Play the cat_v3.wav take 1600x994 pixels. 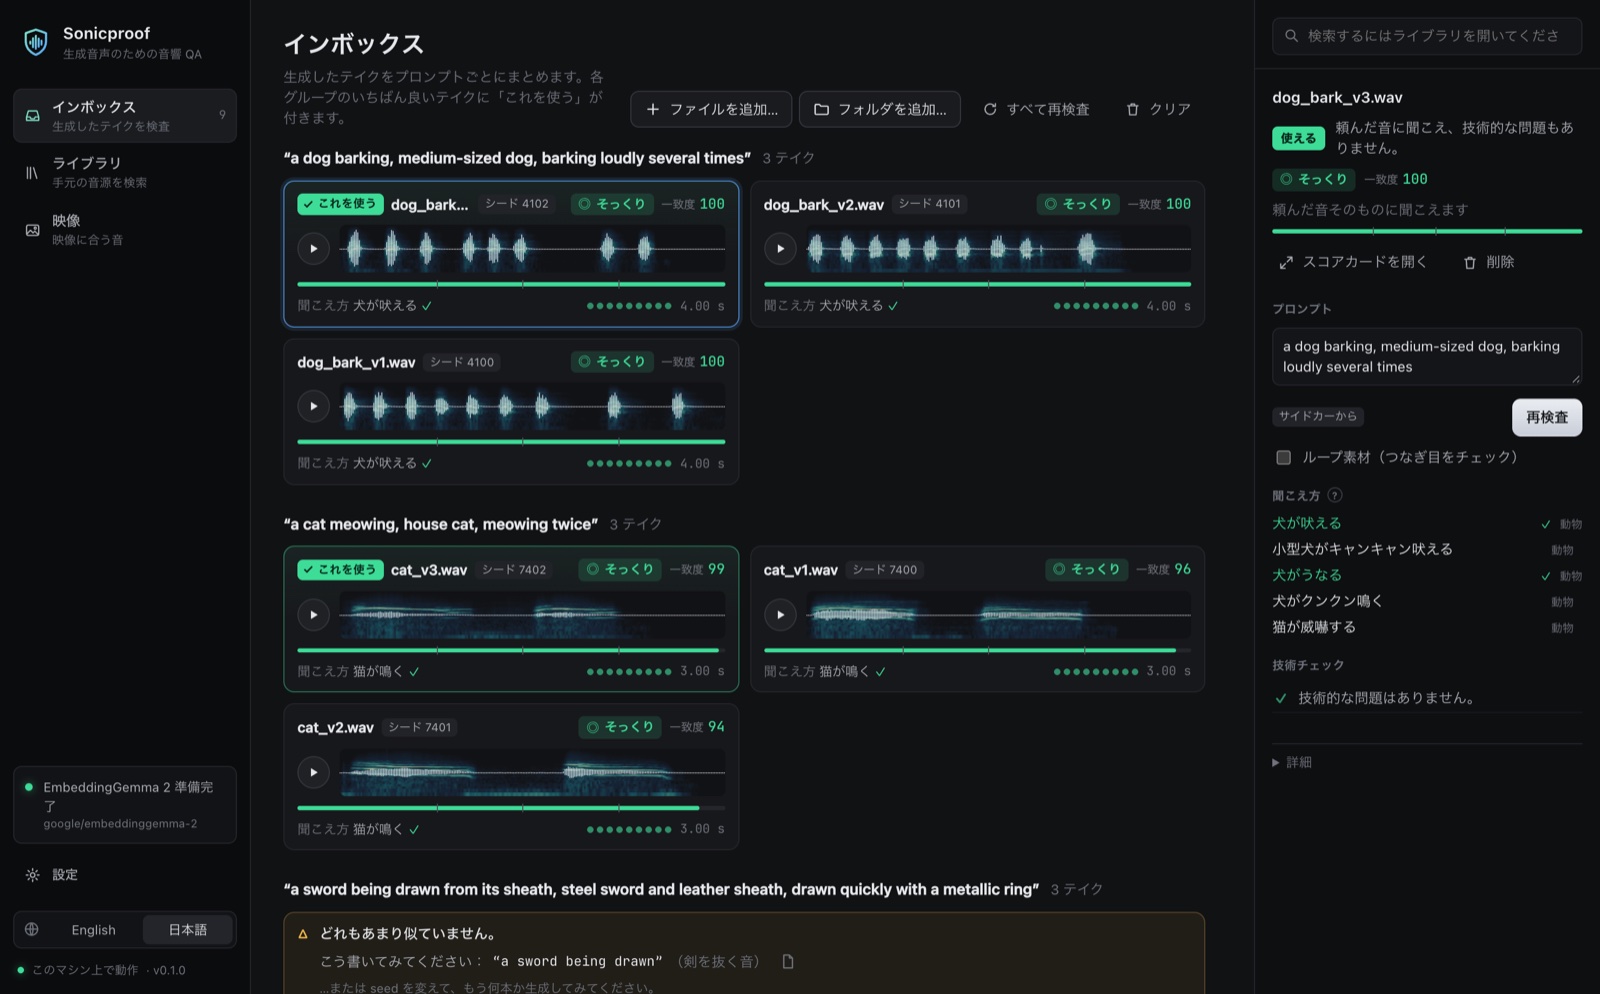(x=314, y=614)
